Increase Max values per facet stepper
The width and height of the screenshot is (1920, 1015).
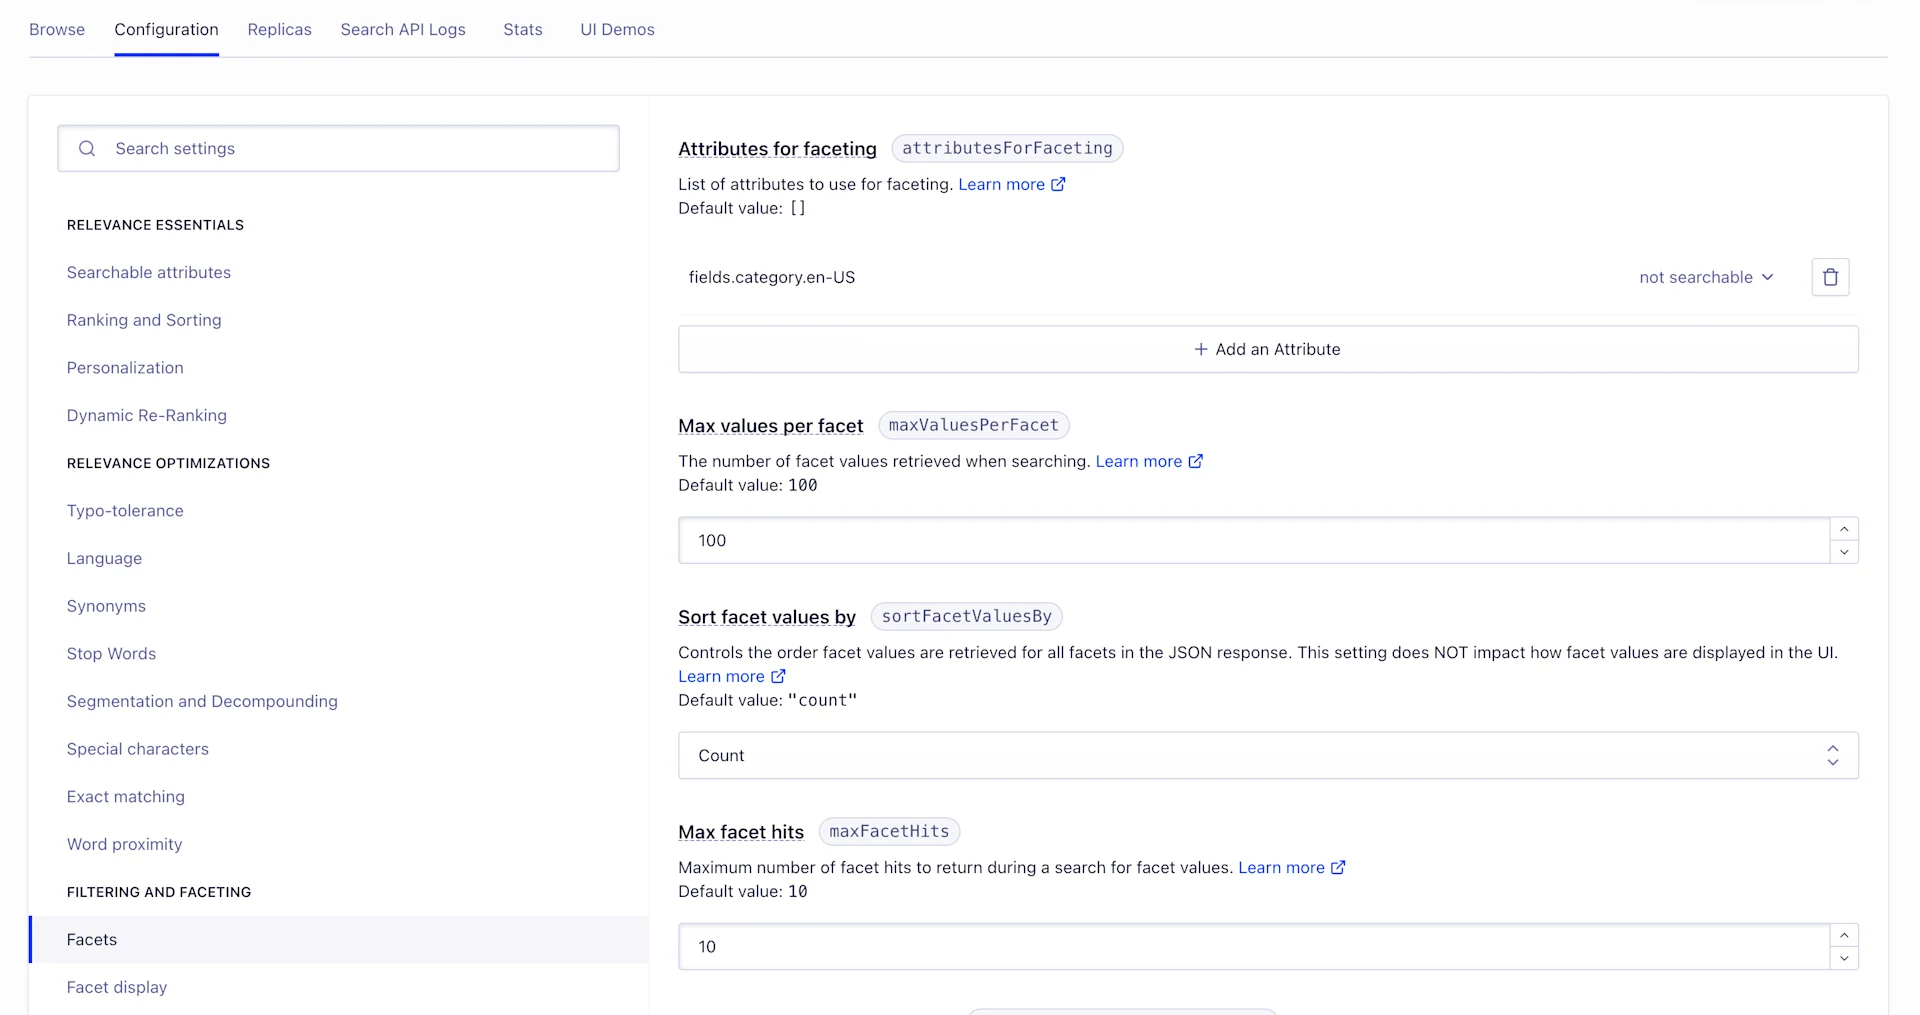(1844, 529)
